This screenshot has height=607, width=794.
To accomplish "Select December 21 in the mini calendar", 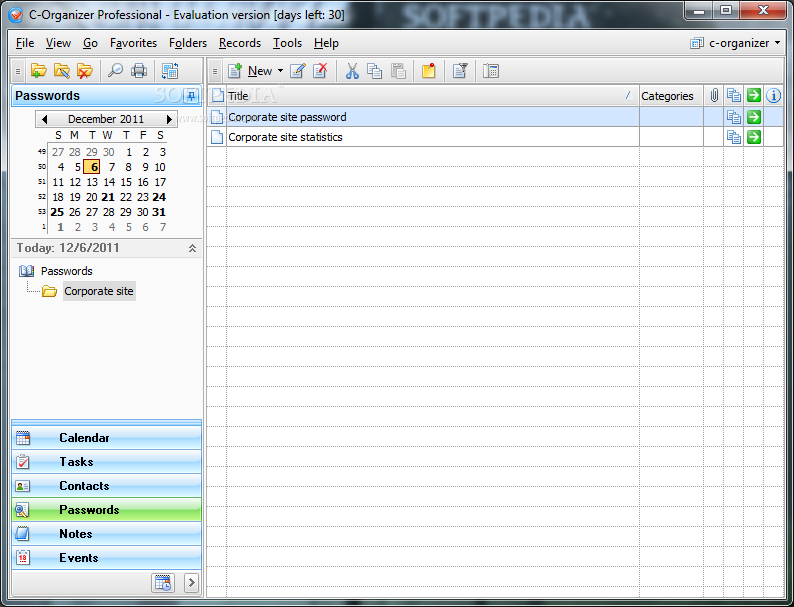I will (x=108, y=197).
